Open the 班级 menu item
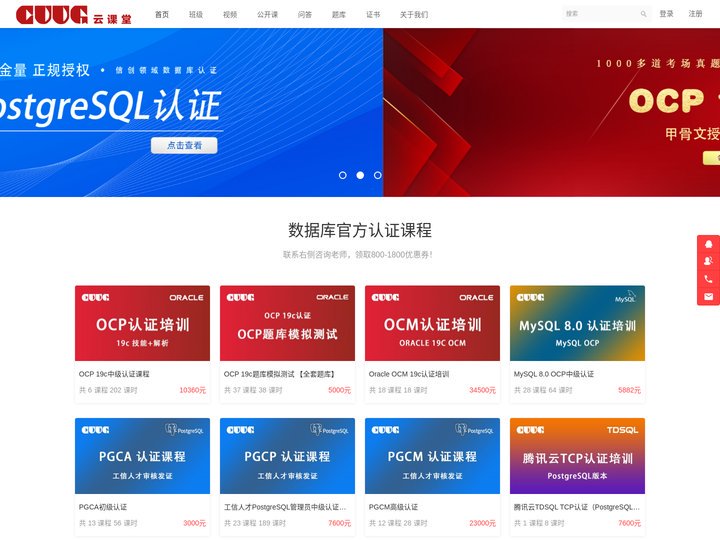 pyautogui.click(x=196, y=15)
